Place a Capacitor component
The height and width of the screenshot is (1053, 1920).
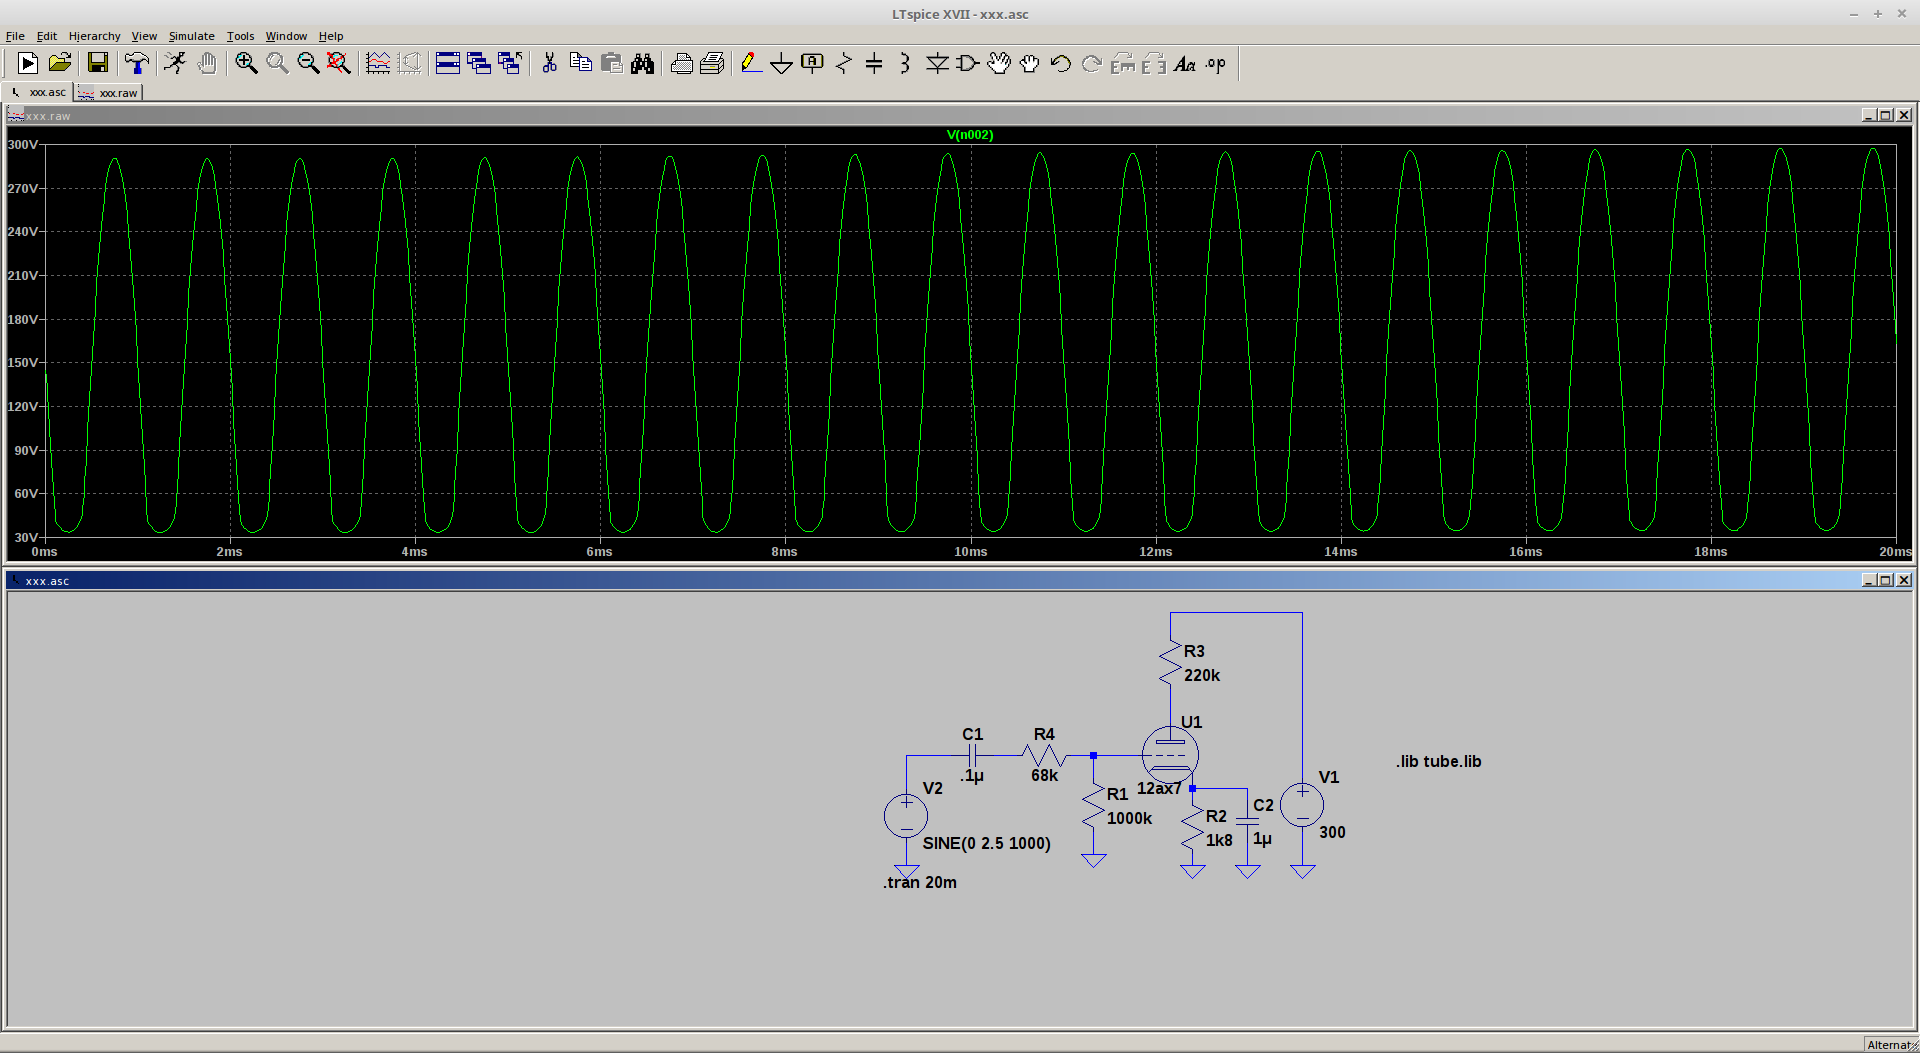[874, 64]
